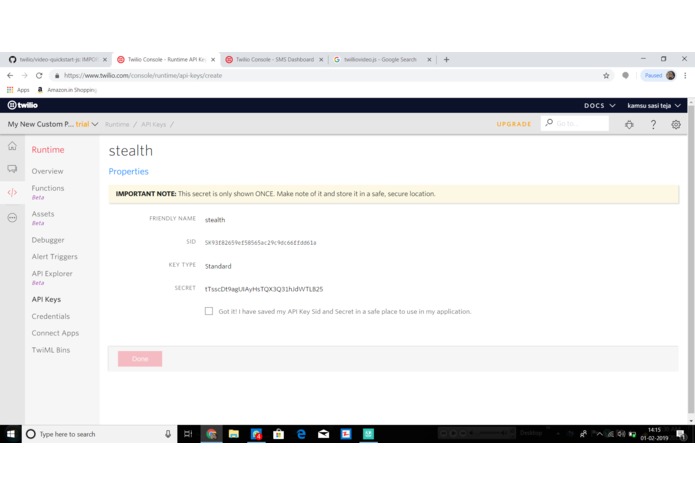The width and height of the screenshot is (695, 494).
Task: Open the Mail app from the taskbar
Action: [324, 434]
